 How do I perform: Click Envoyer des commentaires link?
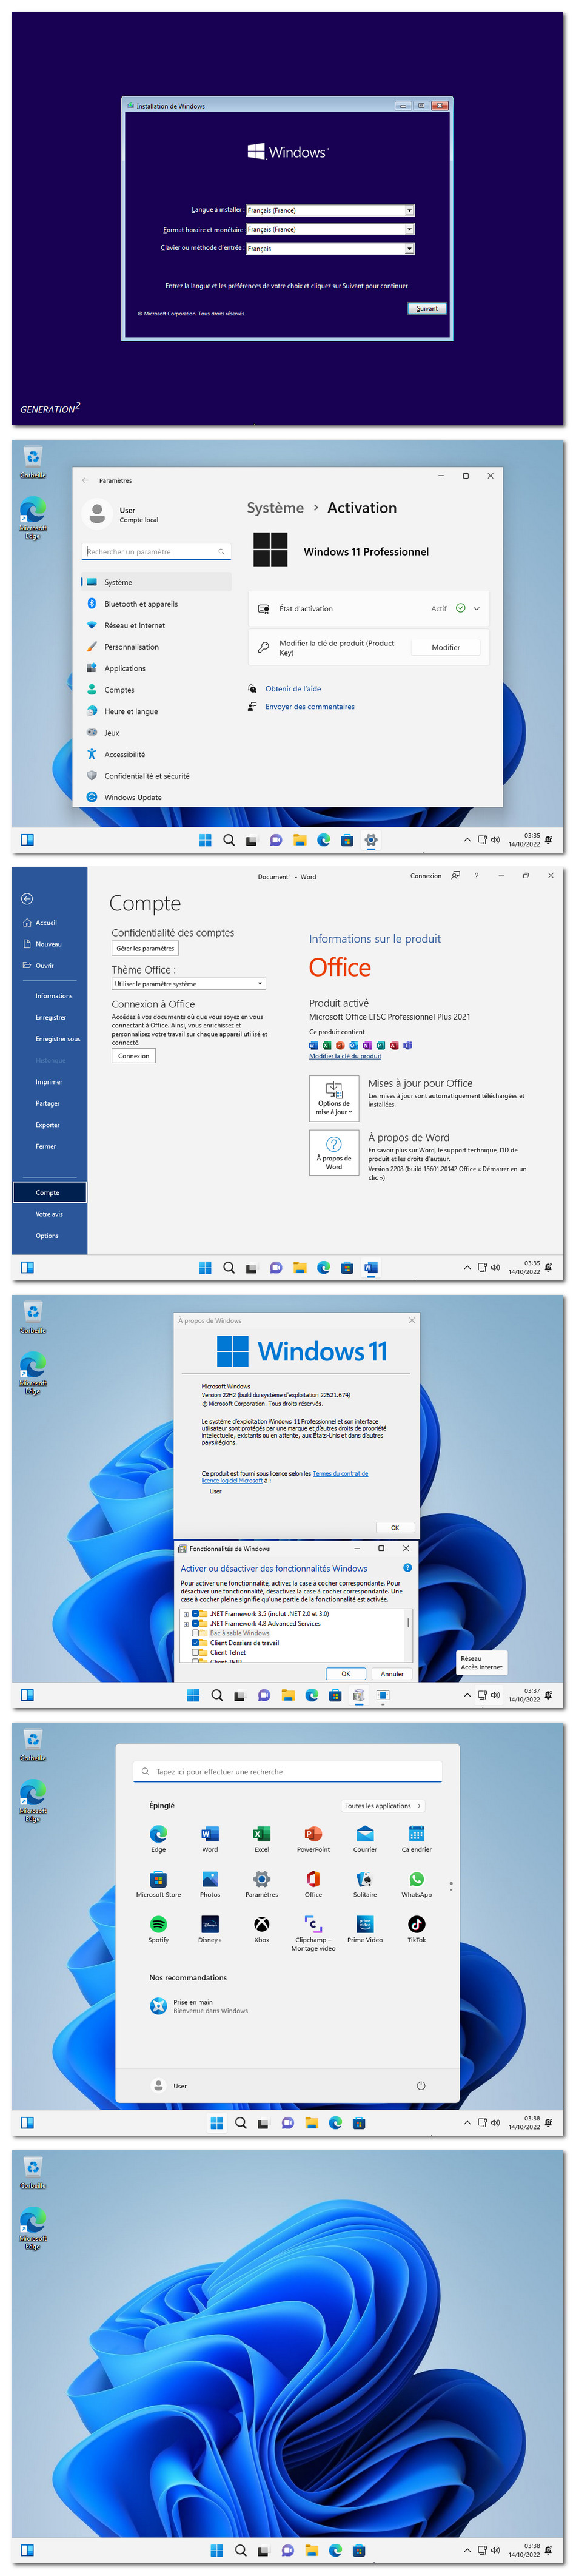310,706
